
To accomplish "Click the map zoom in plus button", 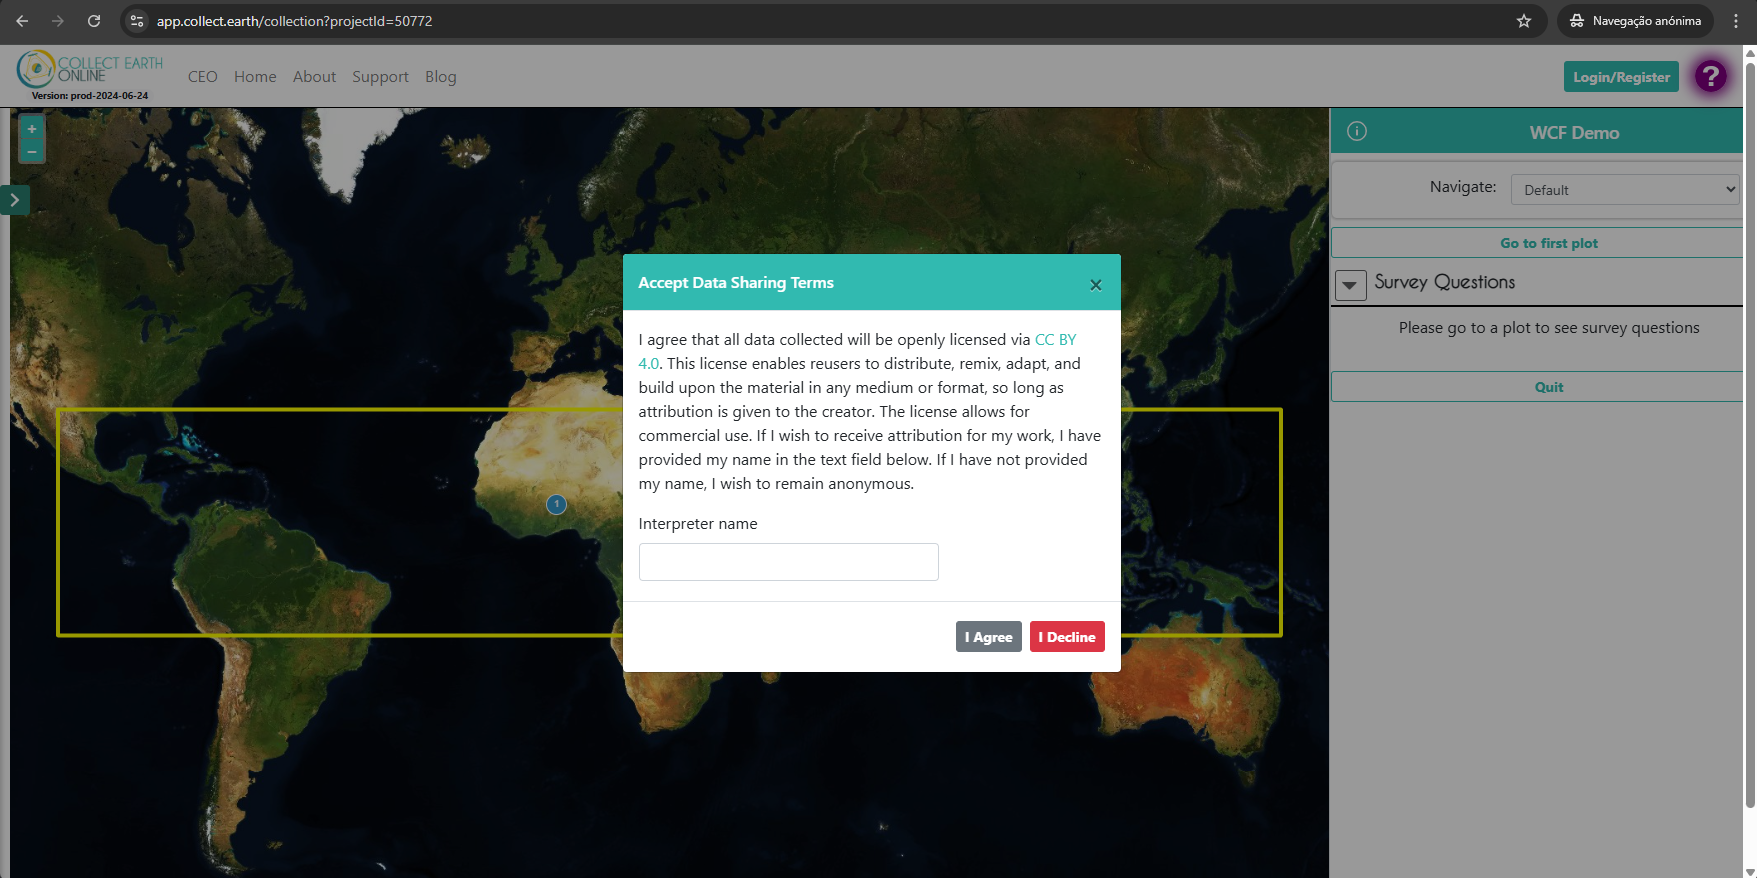I will pyautogui.click(x=32, y=129).
